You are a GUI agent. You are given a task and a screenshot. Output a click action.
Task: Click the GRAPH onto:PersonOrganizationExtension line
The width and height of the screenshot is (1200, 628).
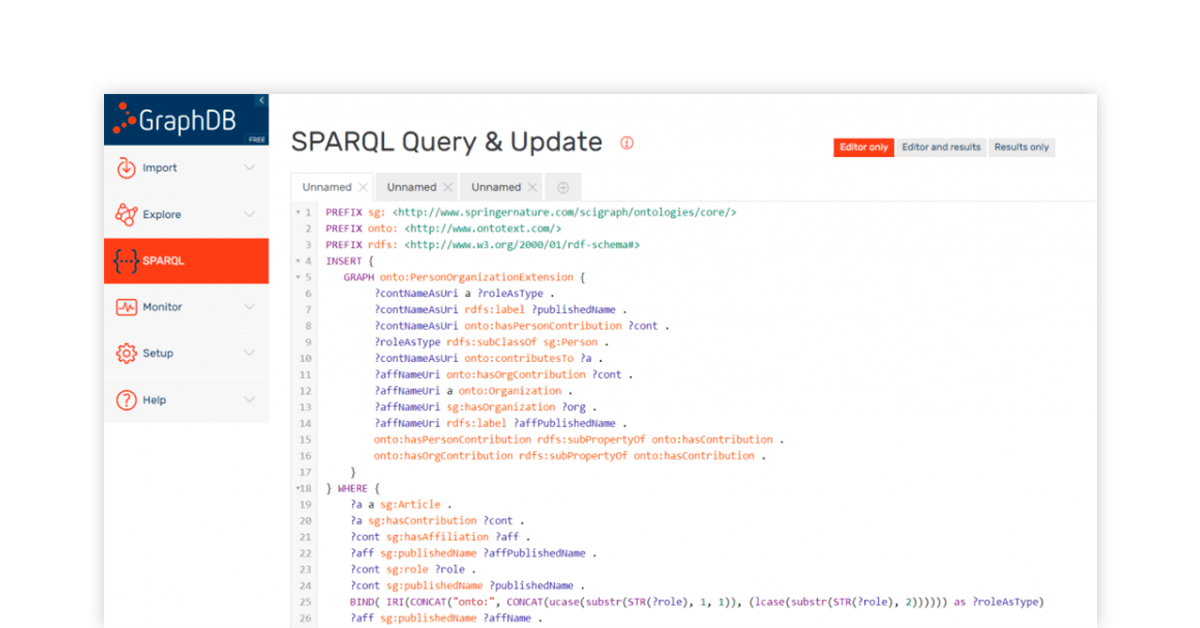[463, 277]
